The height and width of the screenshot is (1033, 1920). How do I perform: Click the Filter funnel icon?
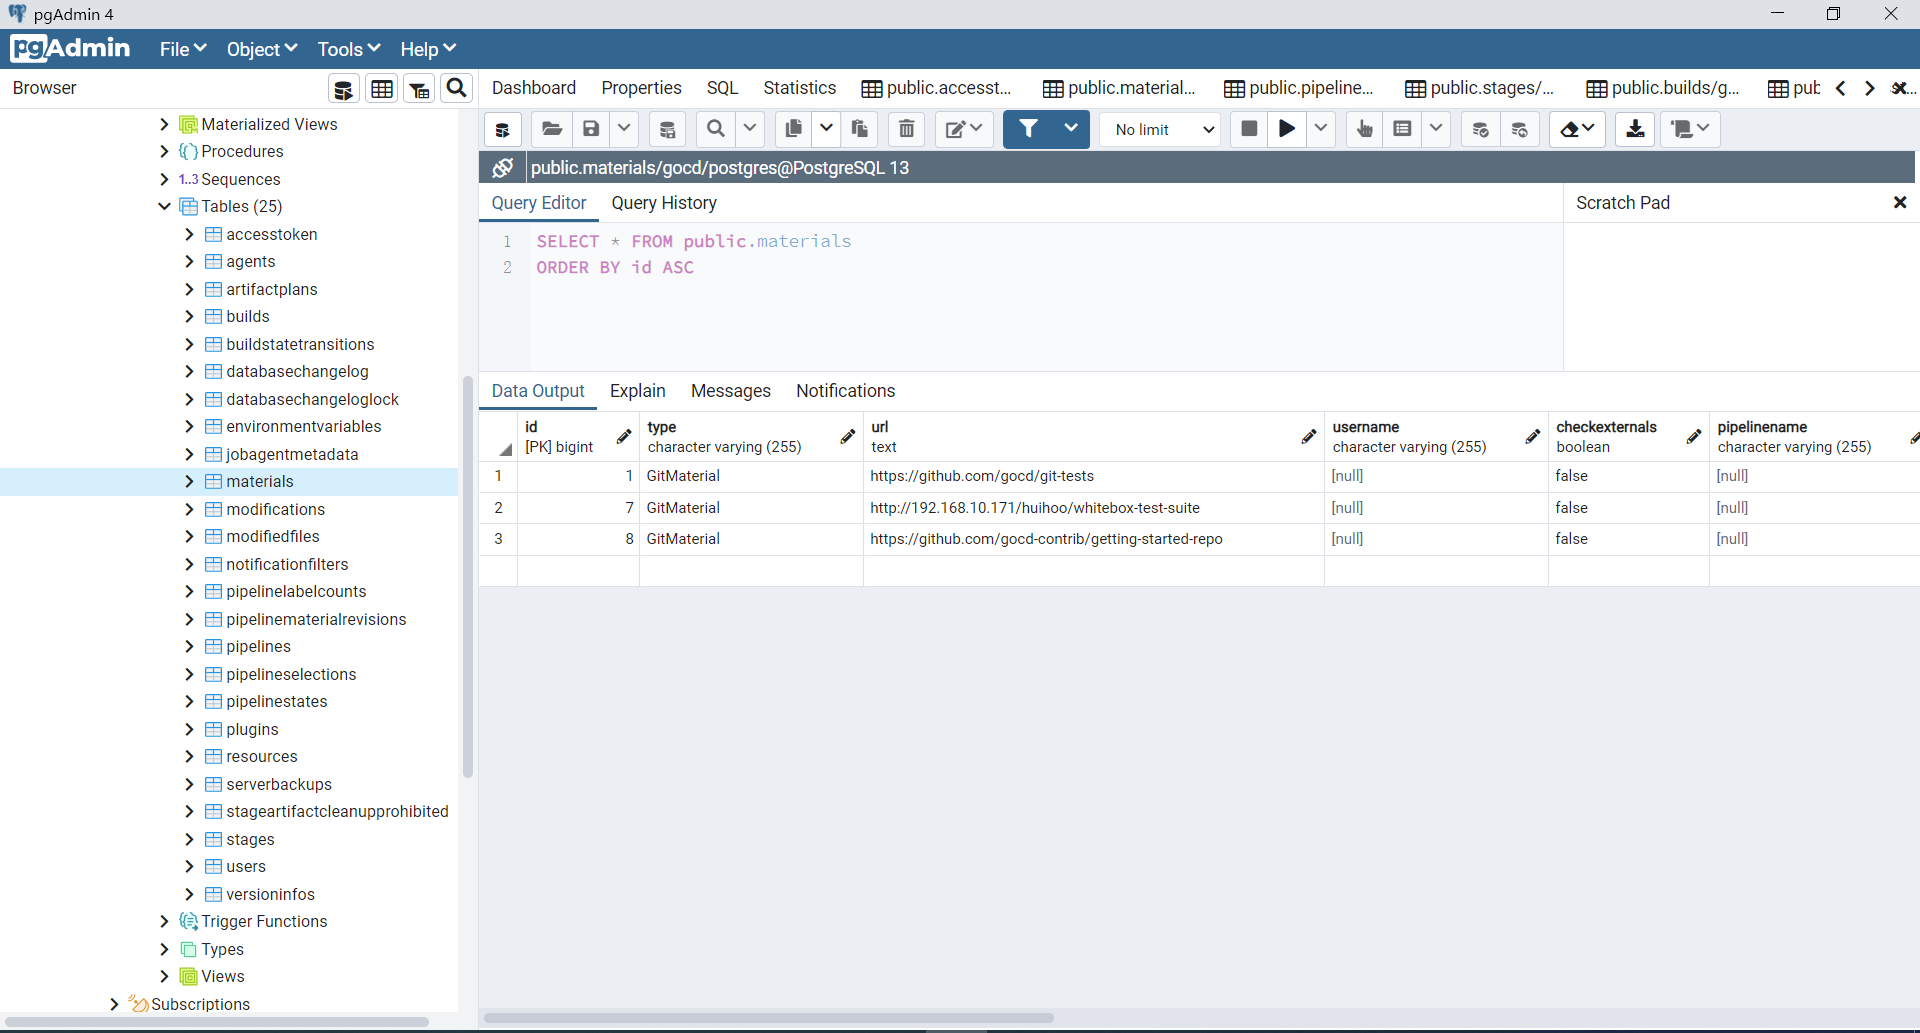(1028, 129)
